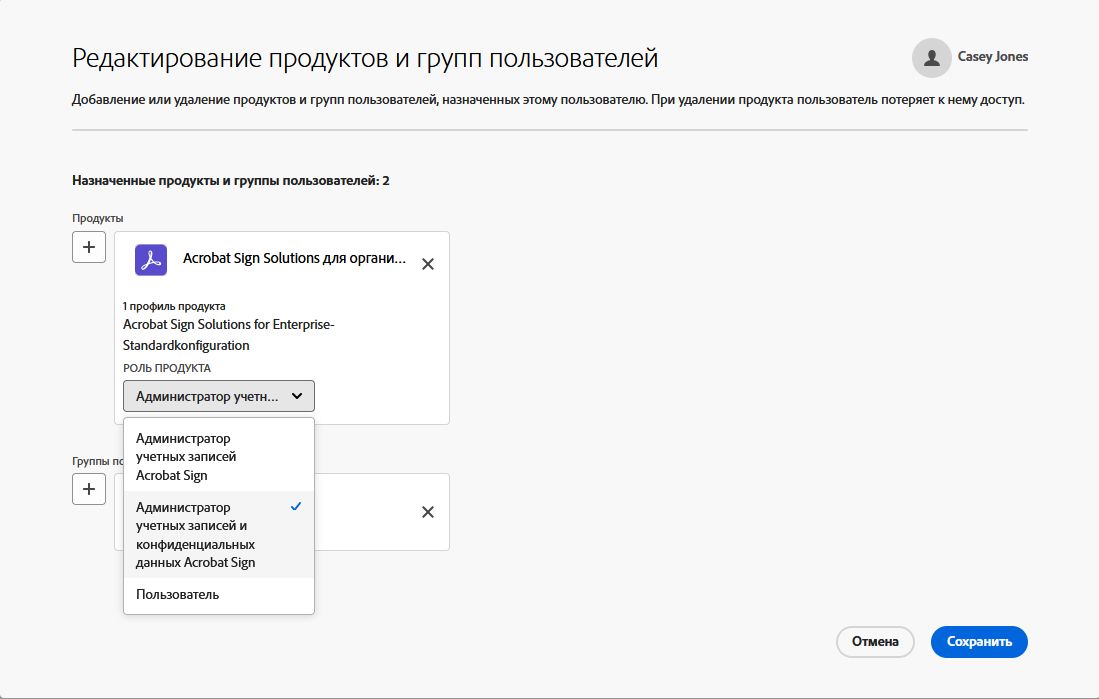Add a product with the plus button

[89, 246]
